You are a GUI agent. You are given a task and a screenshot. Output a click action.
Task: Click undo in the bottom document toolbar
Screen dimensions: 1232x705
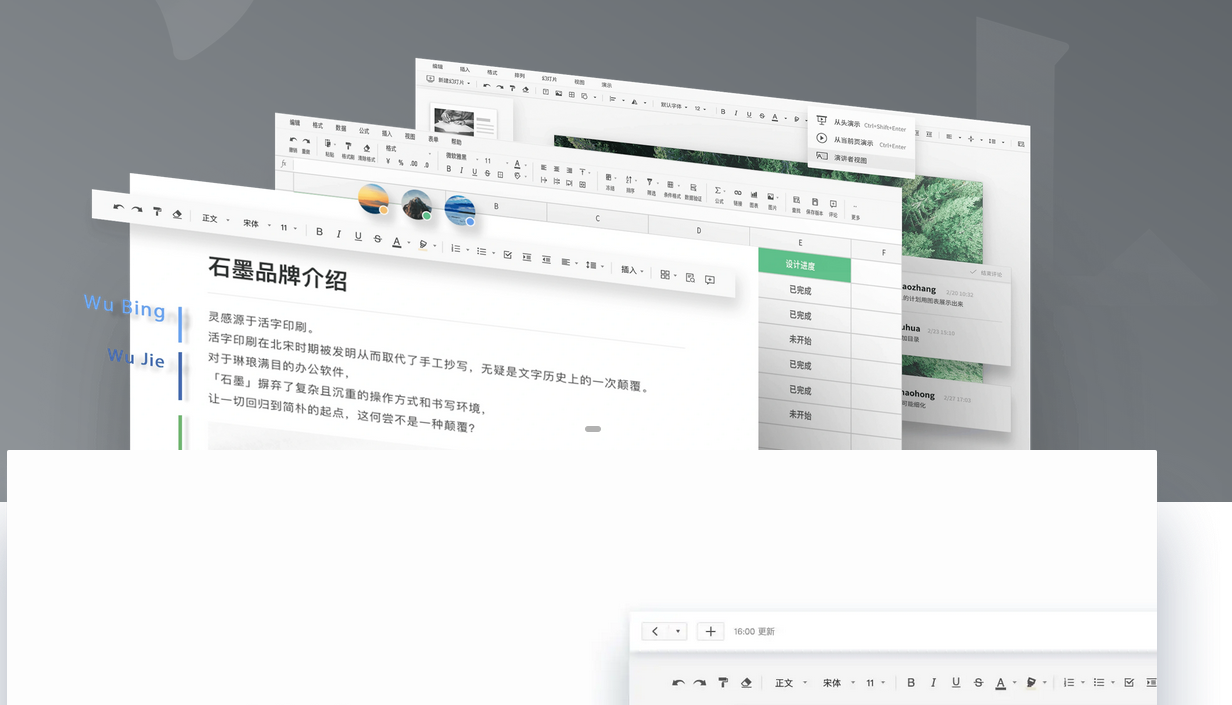tap(678, 682)
